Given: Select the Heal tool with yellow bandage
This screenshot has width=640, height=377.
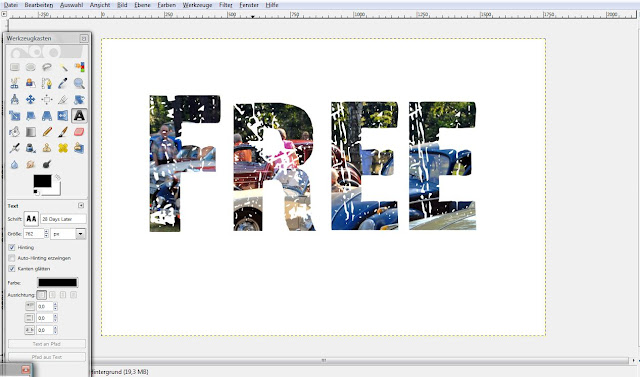Looking at the screenshot, I should [x=63, y=148].
